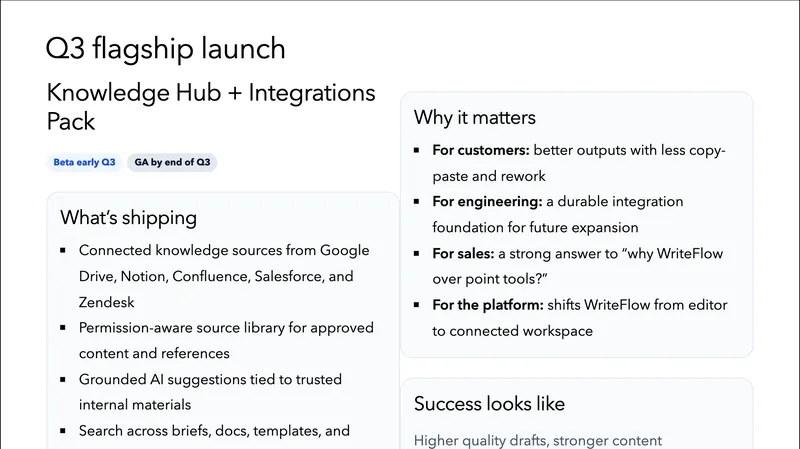Select the square bullet marker beside "Permission-aware source library"

(x=63, y=328)
